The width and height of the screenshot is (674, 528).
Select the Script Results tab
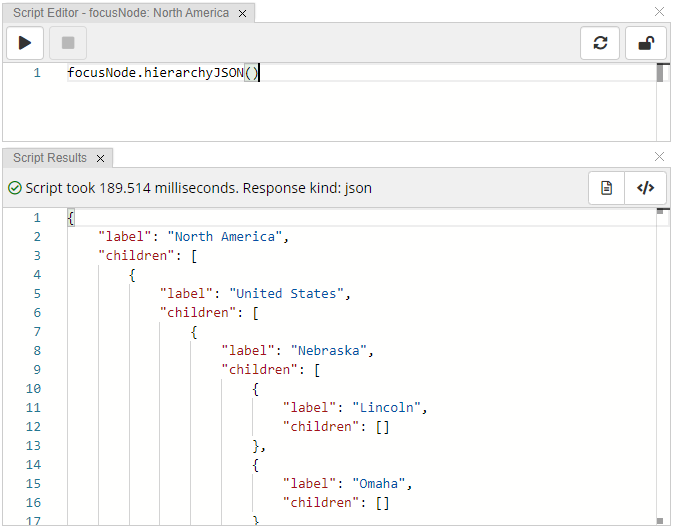(50, 158)
